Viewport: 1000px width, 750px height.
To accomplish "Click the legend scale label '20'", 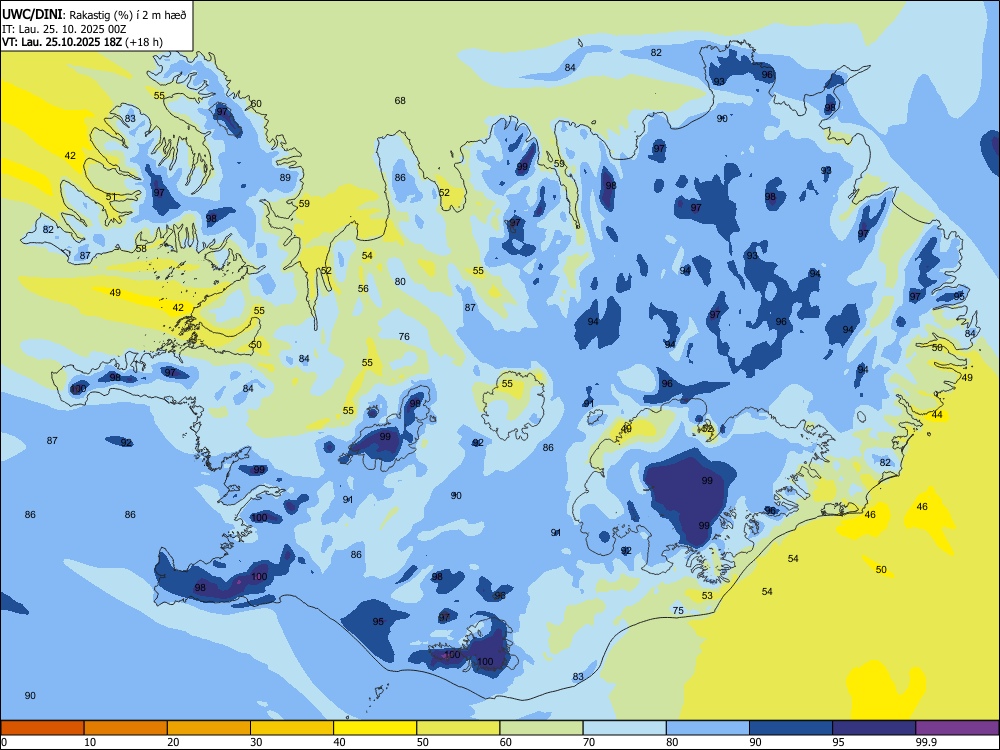I will 173,742.
